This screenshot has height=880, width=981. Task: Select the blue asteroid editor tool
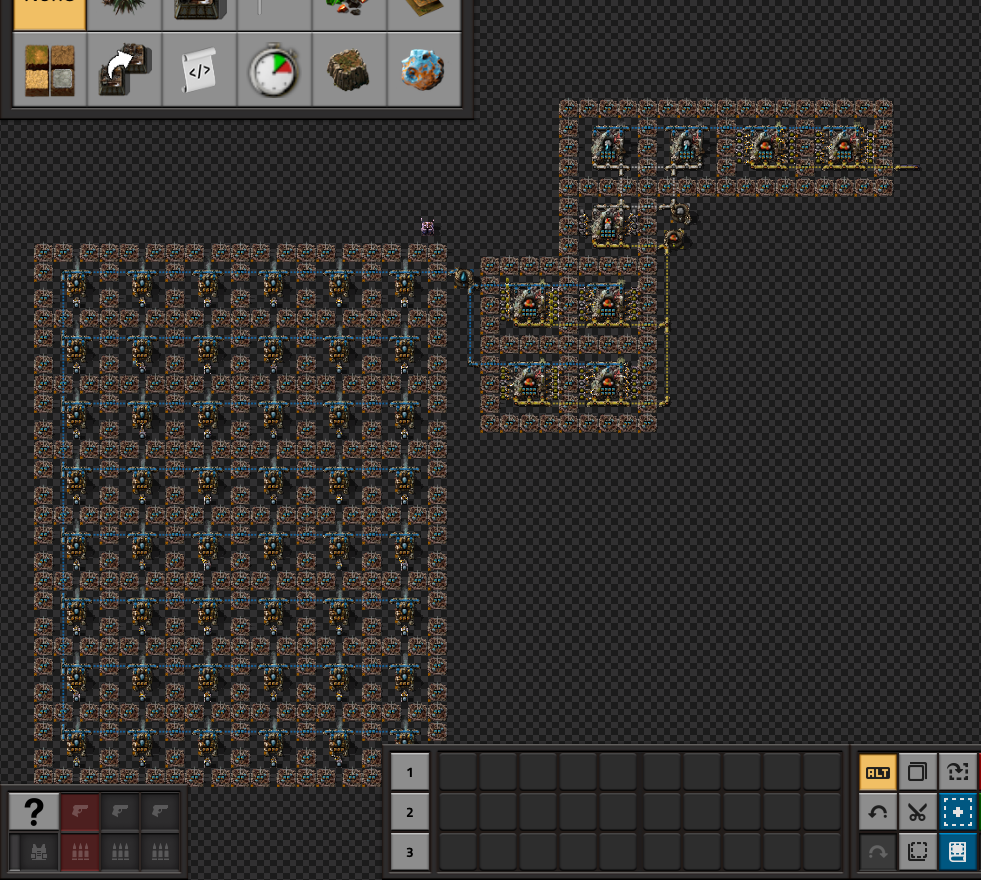tap(424, 69)
